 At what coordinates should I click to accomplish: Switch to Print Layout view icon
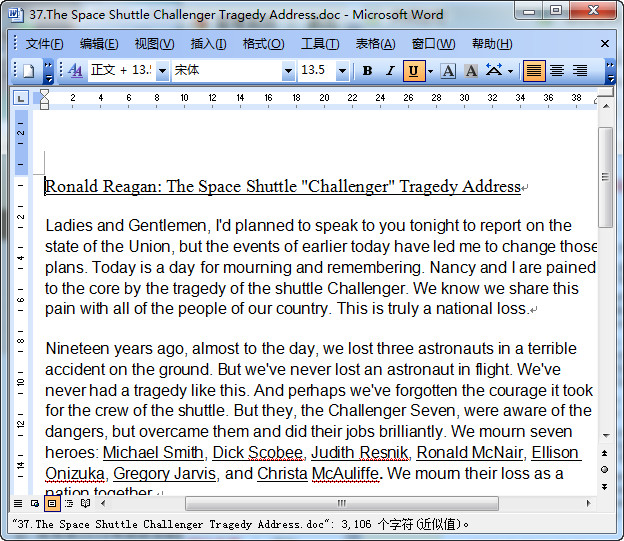coord(52,504)
